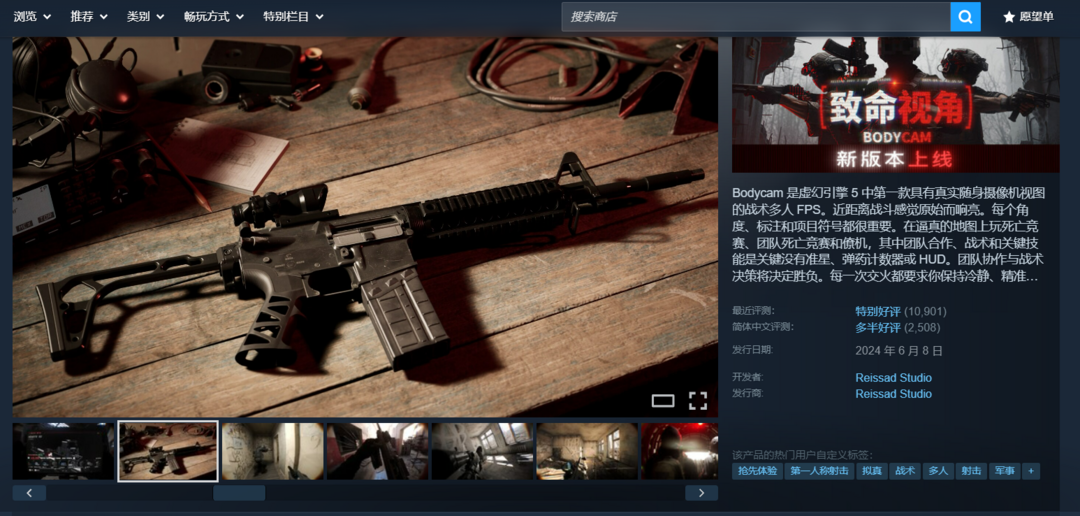Open the bright hallway screenshot thumbnail

pyautogui.click(x=273, y=451)
